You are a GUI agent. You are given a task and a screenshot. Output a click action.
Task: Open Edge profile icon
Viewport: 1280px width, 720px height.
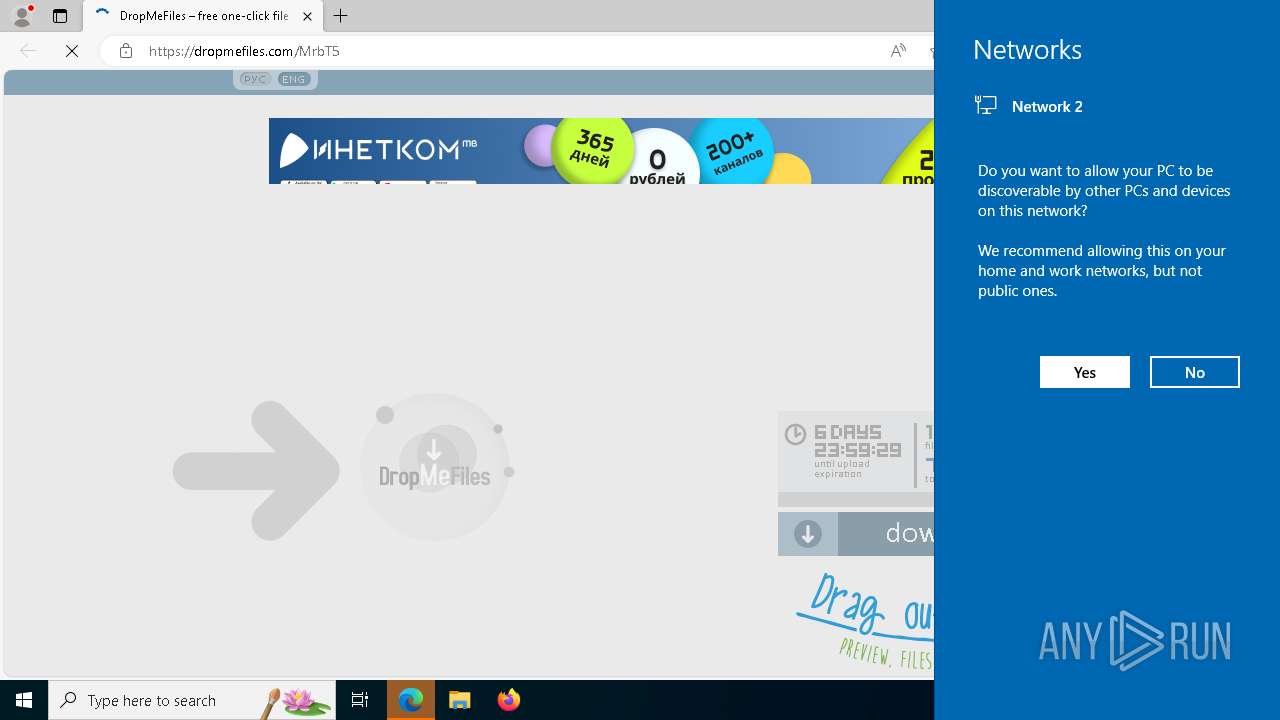[x=22, y=15]
